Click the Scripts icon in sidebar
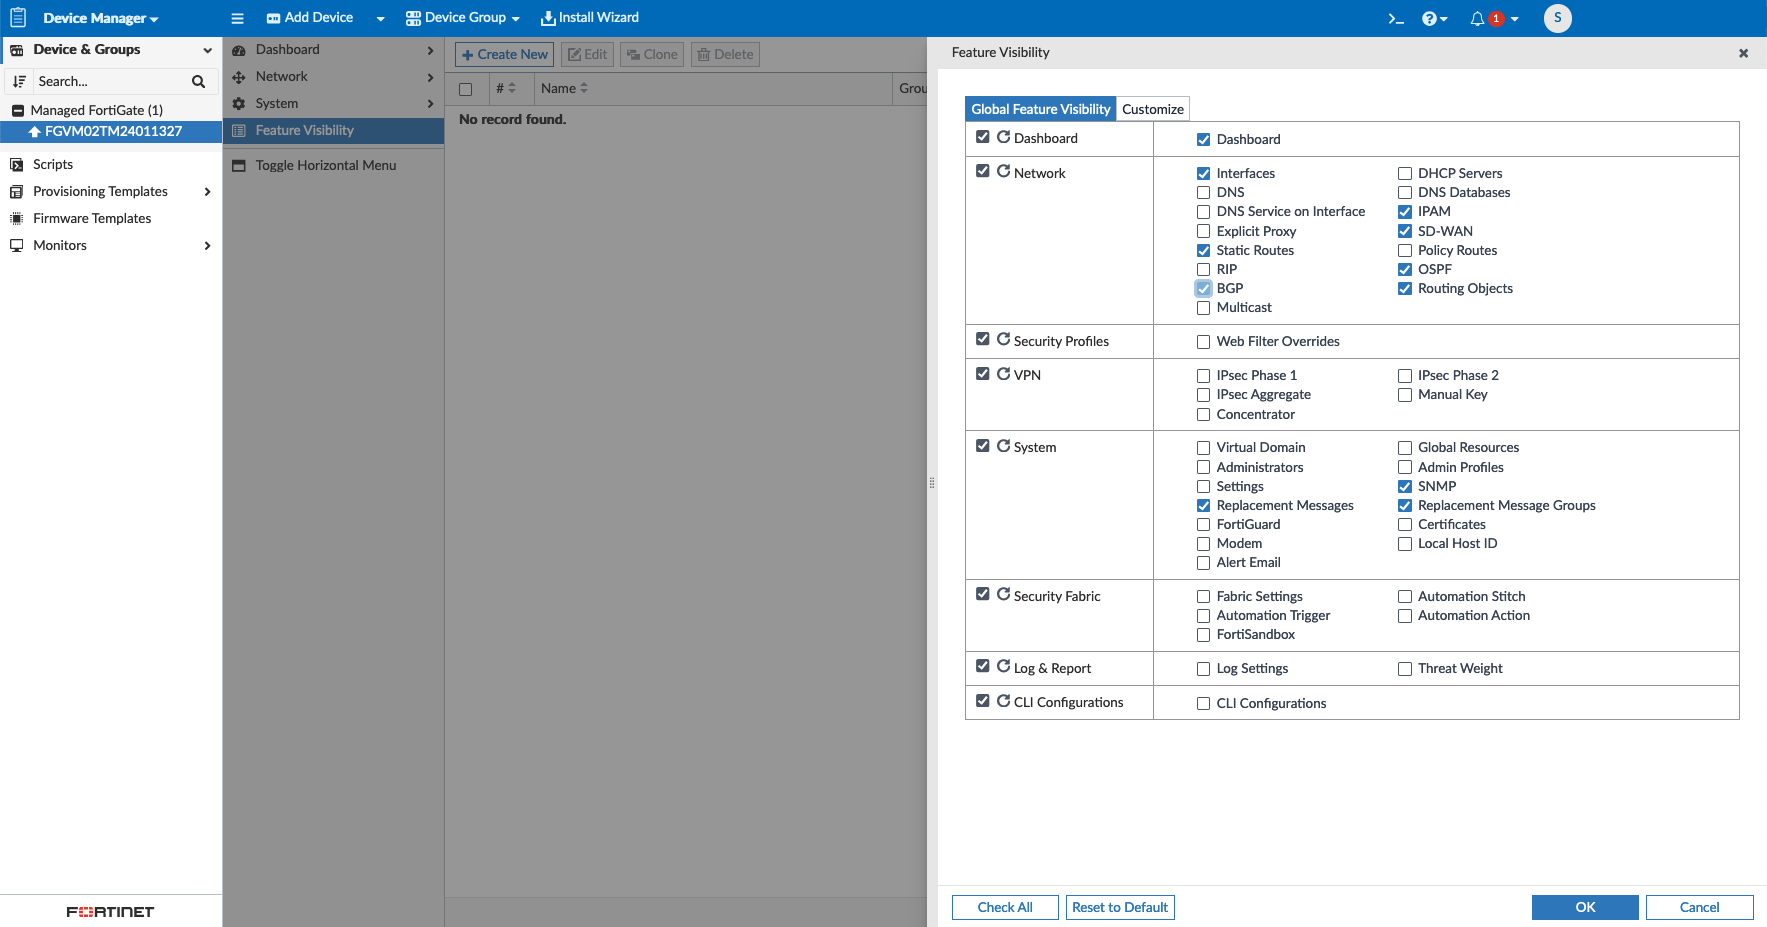Screen dimensions: 1767x927 tap(16, 164)
